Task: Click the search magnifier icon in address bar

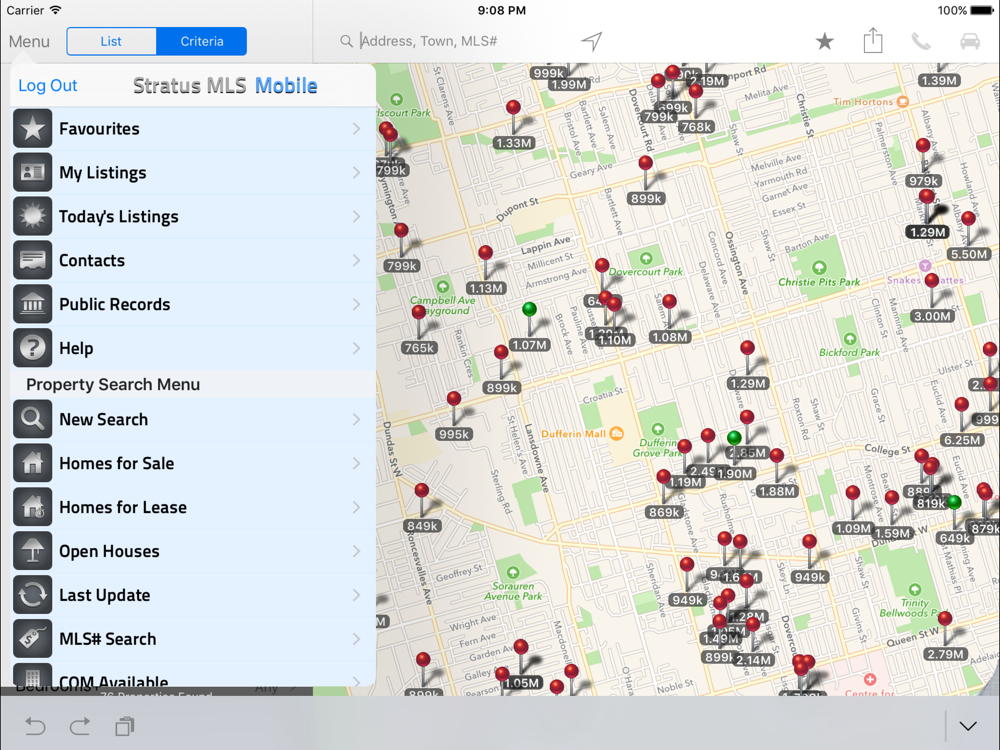Action: pyautogui.click(x=346, y=41)
